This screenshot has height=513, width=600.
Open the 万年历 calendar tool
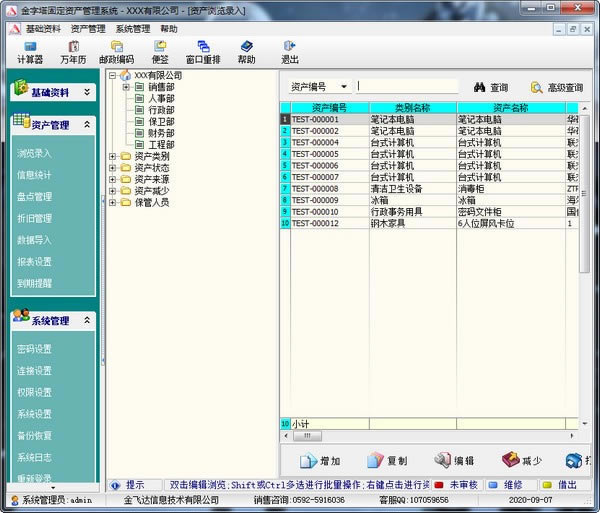(73, 51)
